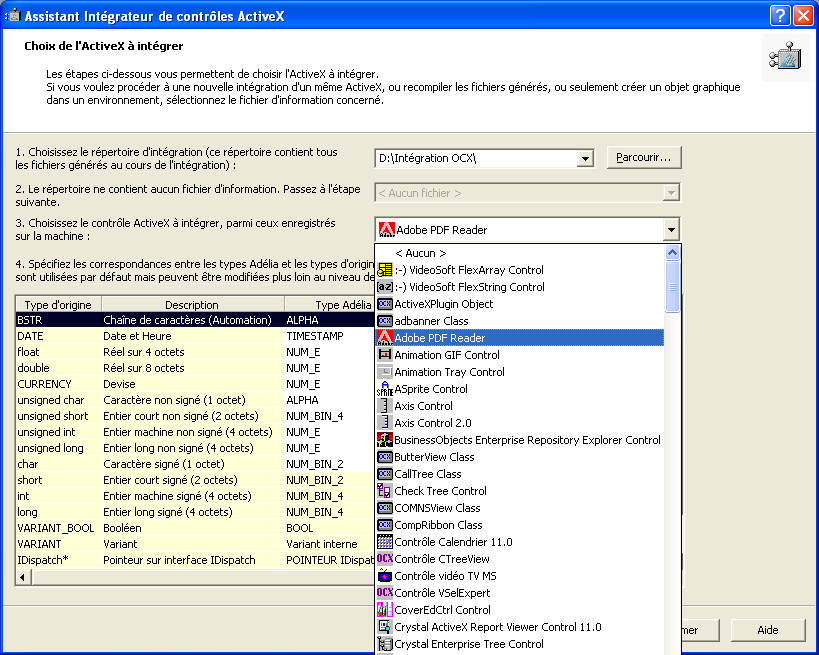Click the Contrôle vidéo TV MS icon

(385, 576)
